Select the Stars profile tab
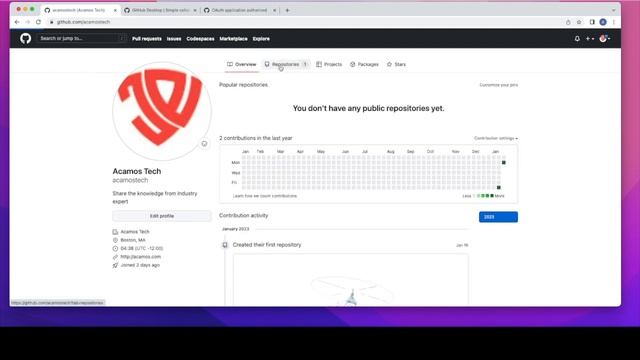The image size is (640, 360). coord(396,64)
